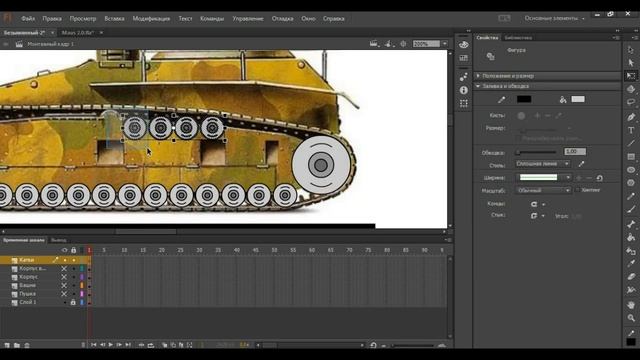Select the Hand tool
Viewport: 640px width, 360px height.
(631, 305)
